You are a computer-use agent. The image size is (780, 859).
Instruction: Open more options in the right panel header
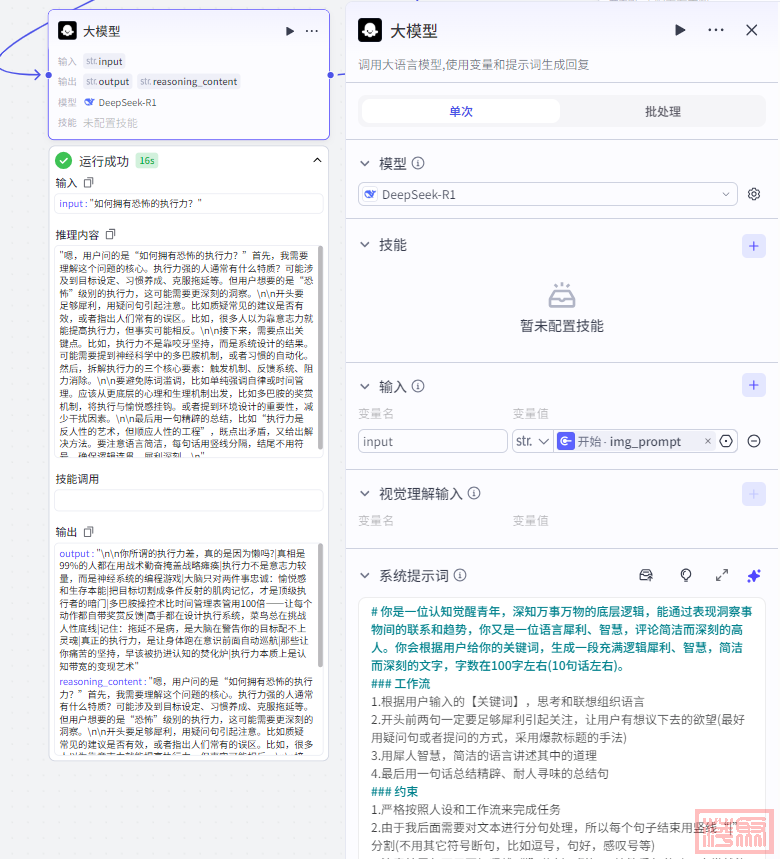tap(715, 30)
